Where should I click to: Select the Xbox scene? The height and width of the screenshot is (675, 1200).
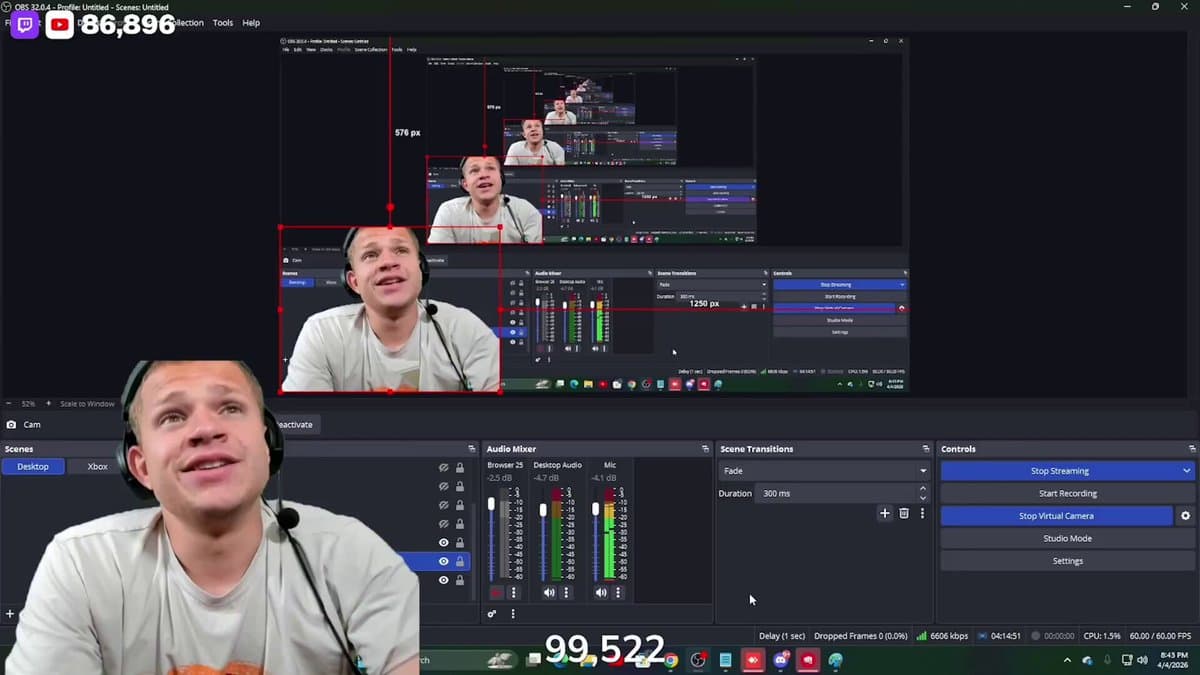click(x=97, y=466)
